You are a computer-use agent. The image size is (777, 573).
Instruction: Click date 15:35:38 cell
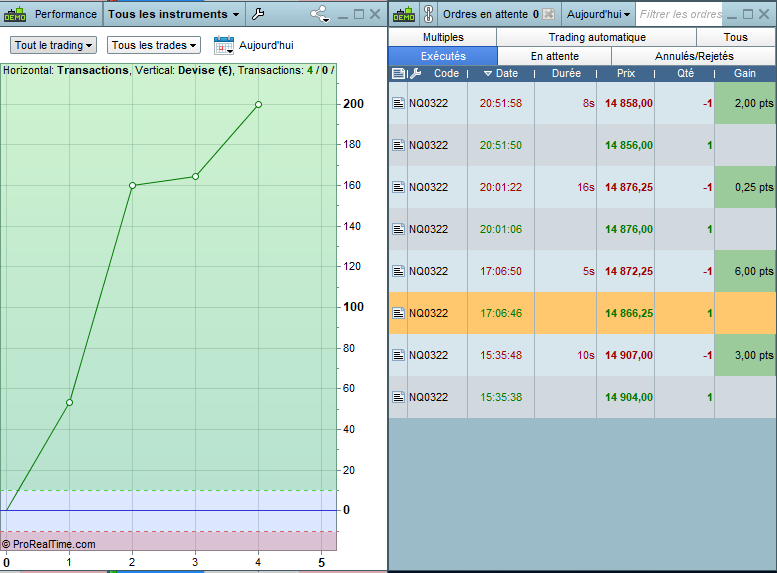[501, 397]
